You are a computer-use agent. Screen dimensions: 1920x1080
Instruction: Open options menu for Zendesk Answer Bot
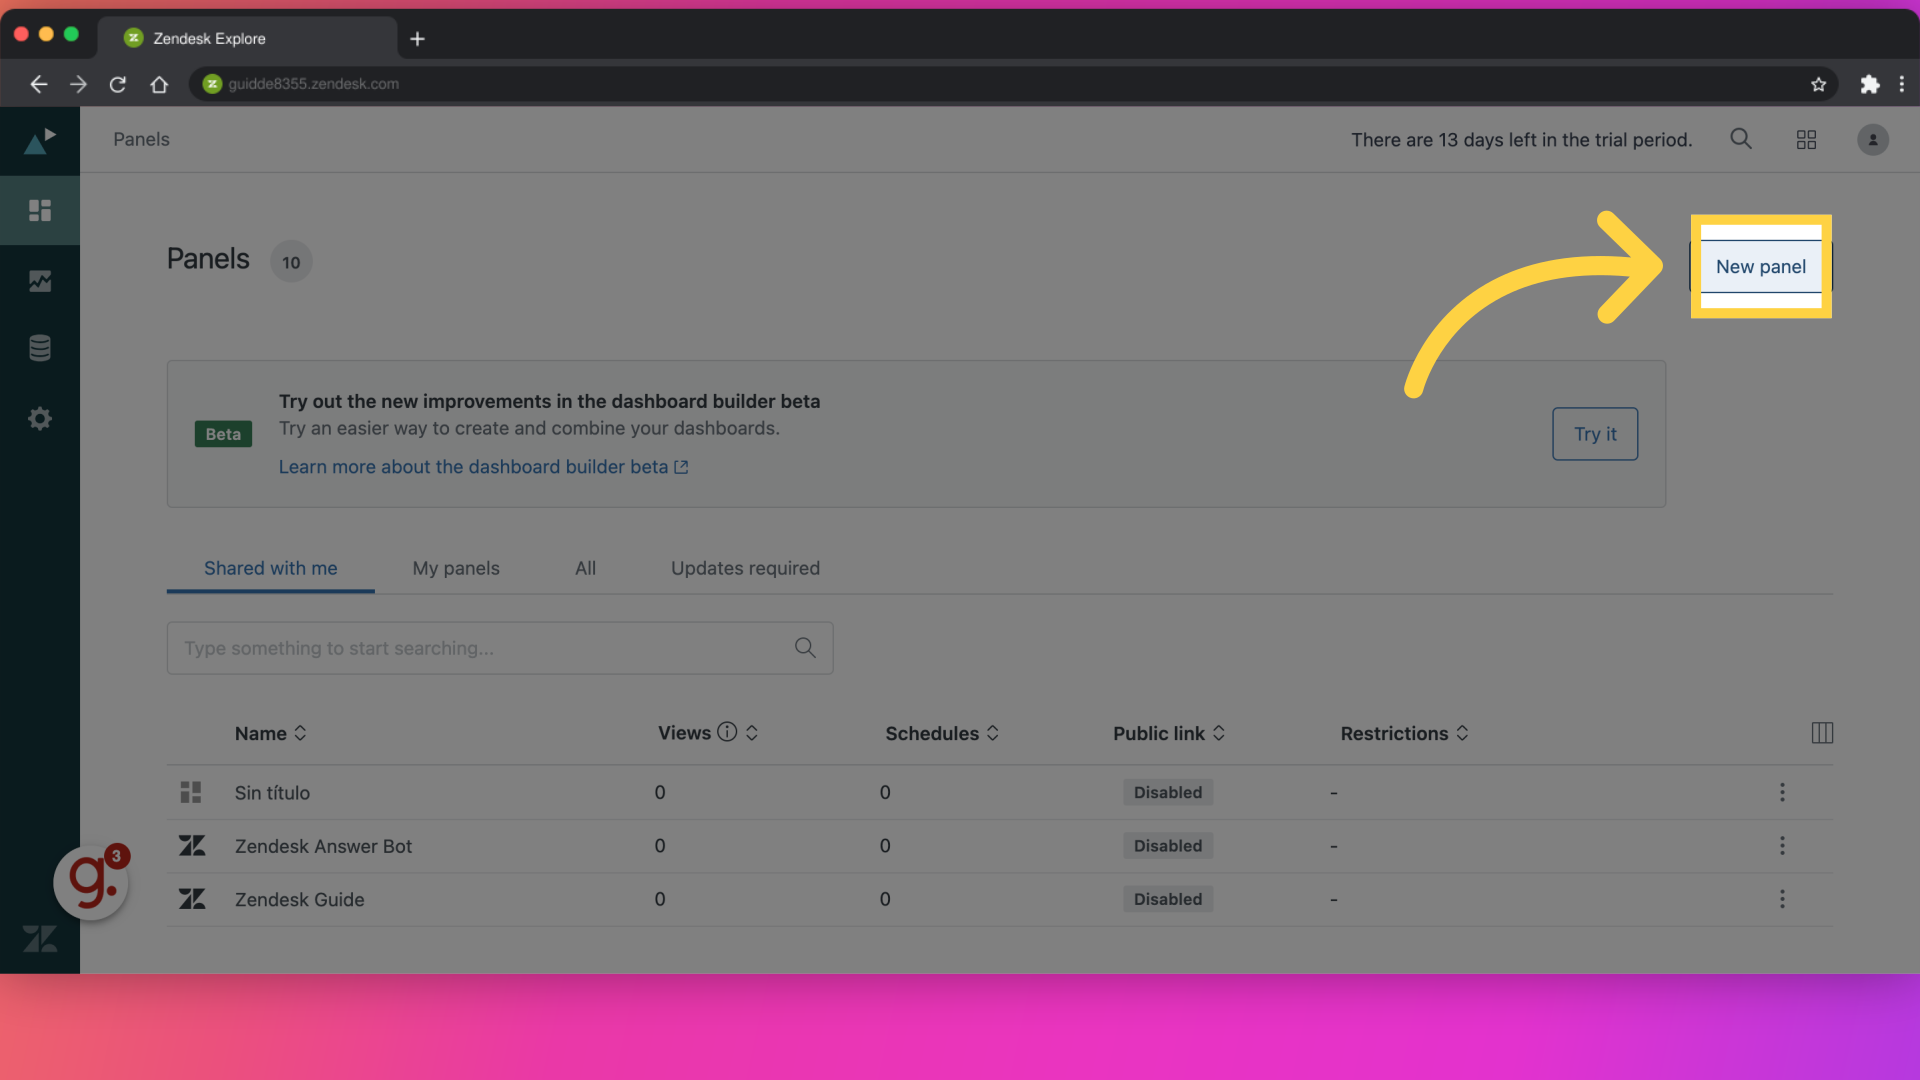(1782, 846)
